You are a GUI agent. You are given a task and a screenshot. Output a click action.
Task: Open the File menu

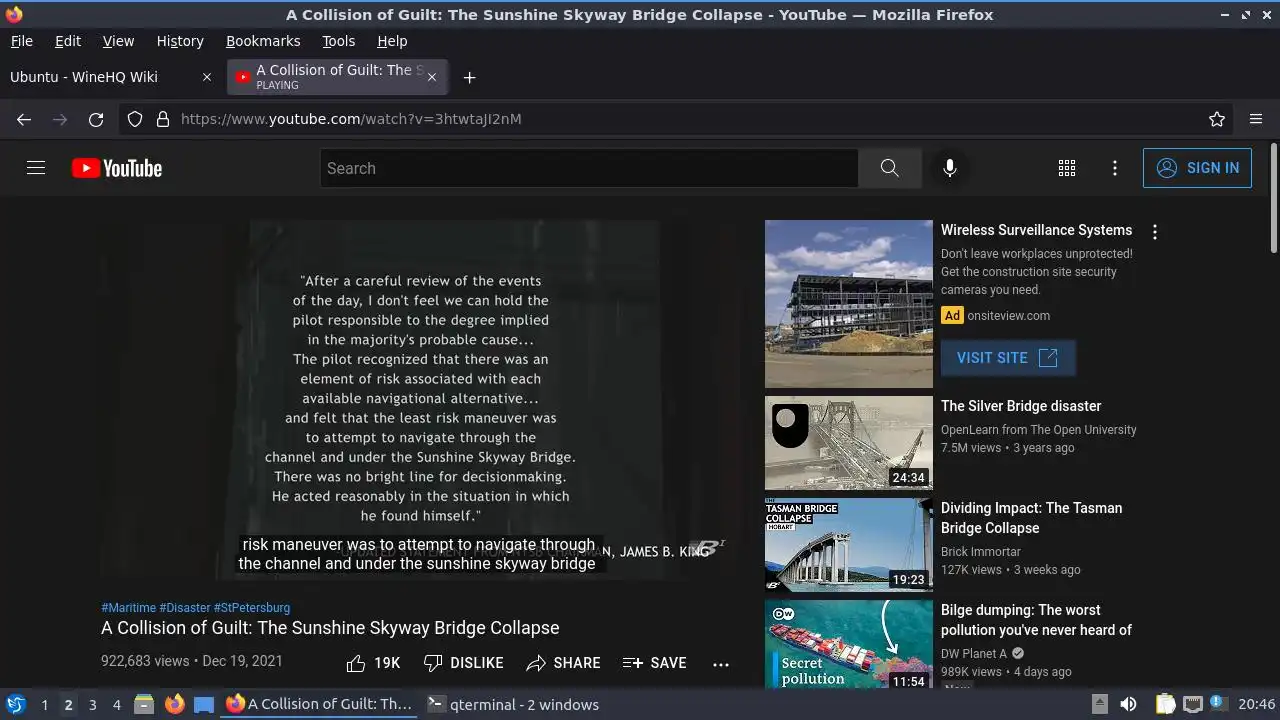point(21,41)
